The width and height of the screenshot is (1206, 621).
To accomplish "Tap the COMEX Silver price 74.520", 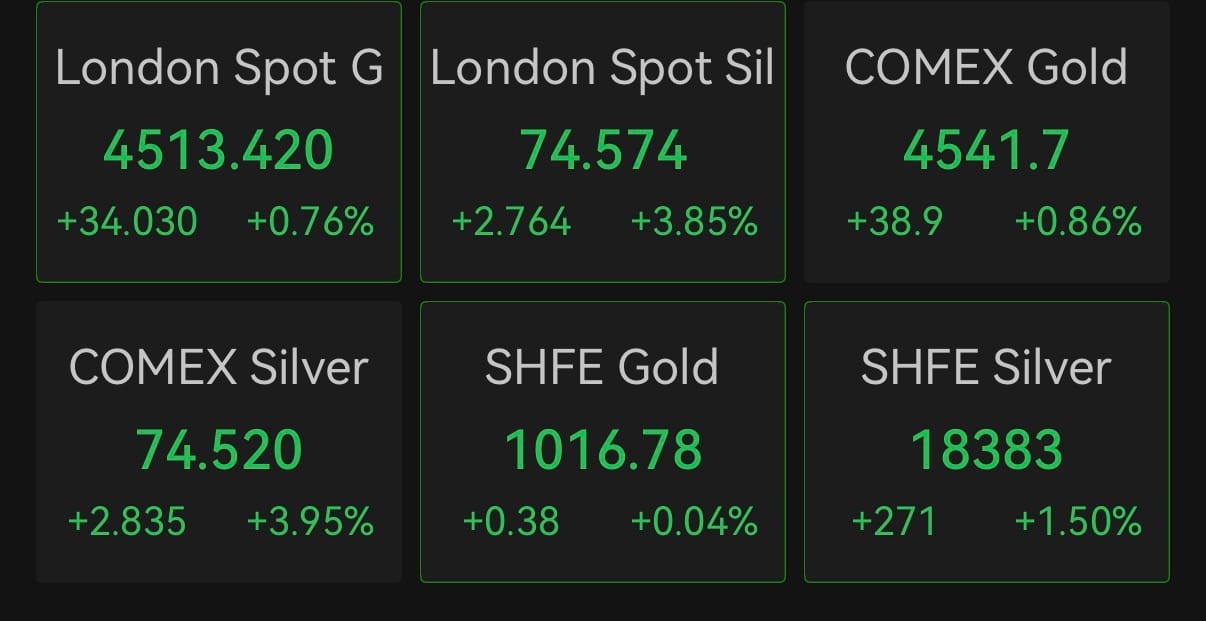I will (x=218, y=449).
